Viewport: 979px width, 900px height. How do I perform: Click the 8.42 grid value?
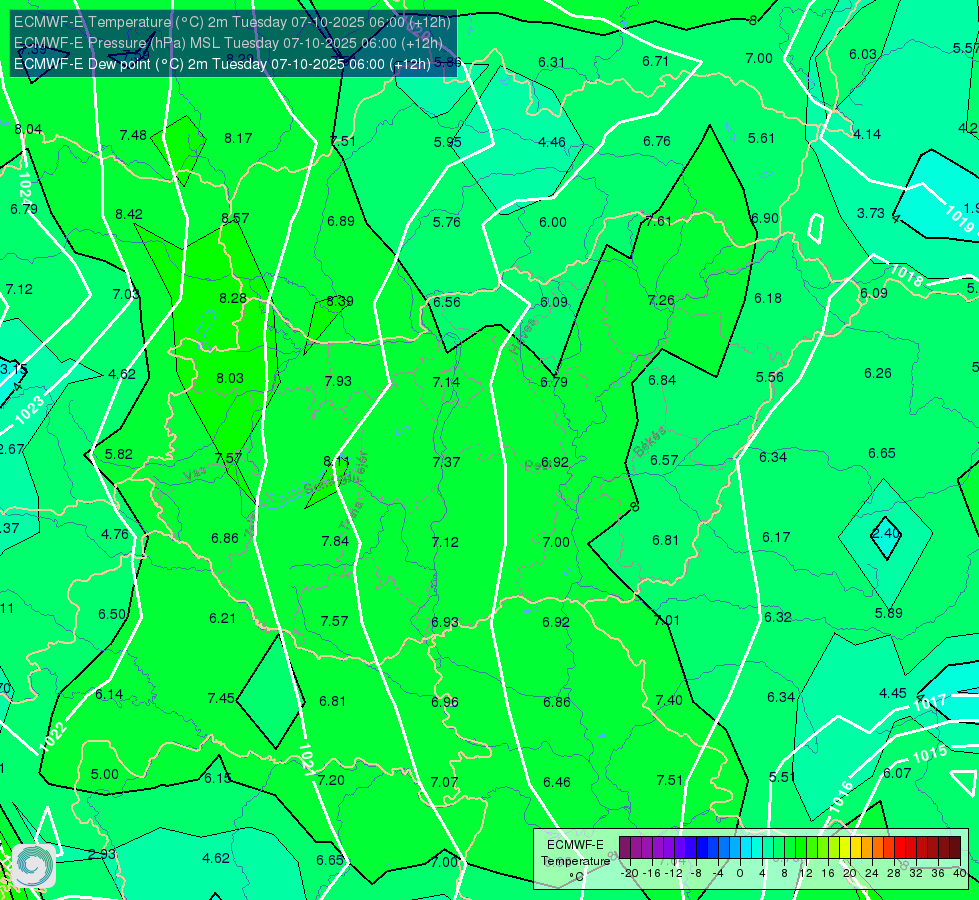point(129,214)
